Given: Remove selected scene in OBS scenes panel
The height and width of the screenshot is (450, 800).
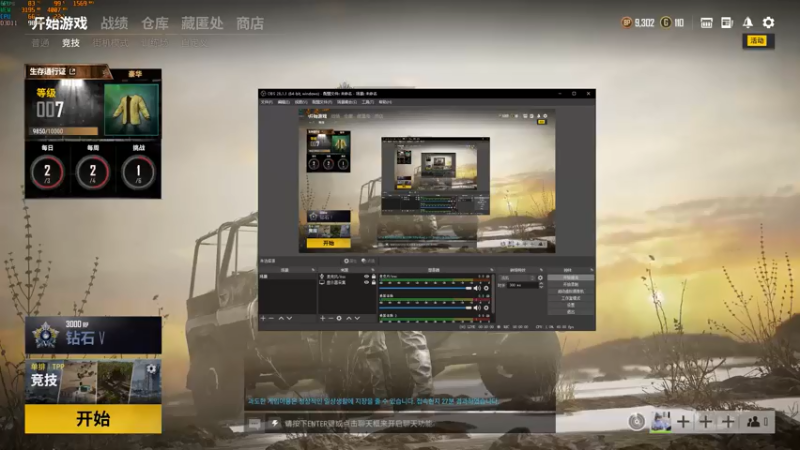Looking at the screenshot, I should pyautogui.click(x=271, y=318).
